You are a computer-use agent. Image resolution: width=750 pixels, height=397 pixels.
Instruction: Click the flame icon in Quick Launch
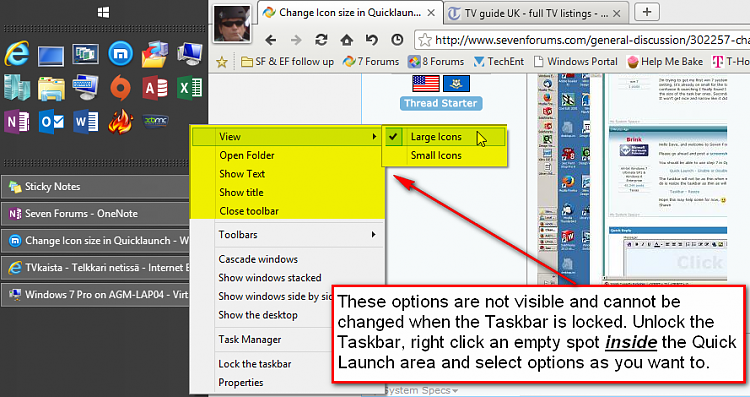[x=121, y=122]
